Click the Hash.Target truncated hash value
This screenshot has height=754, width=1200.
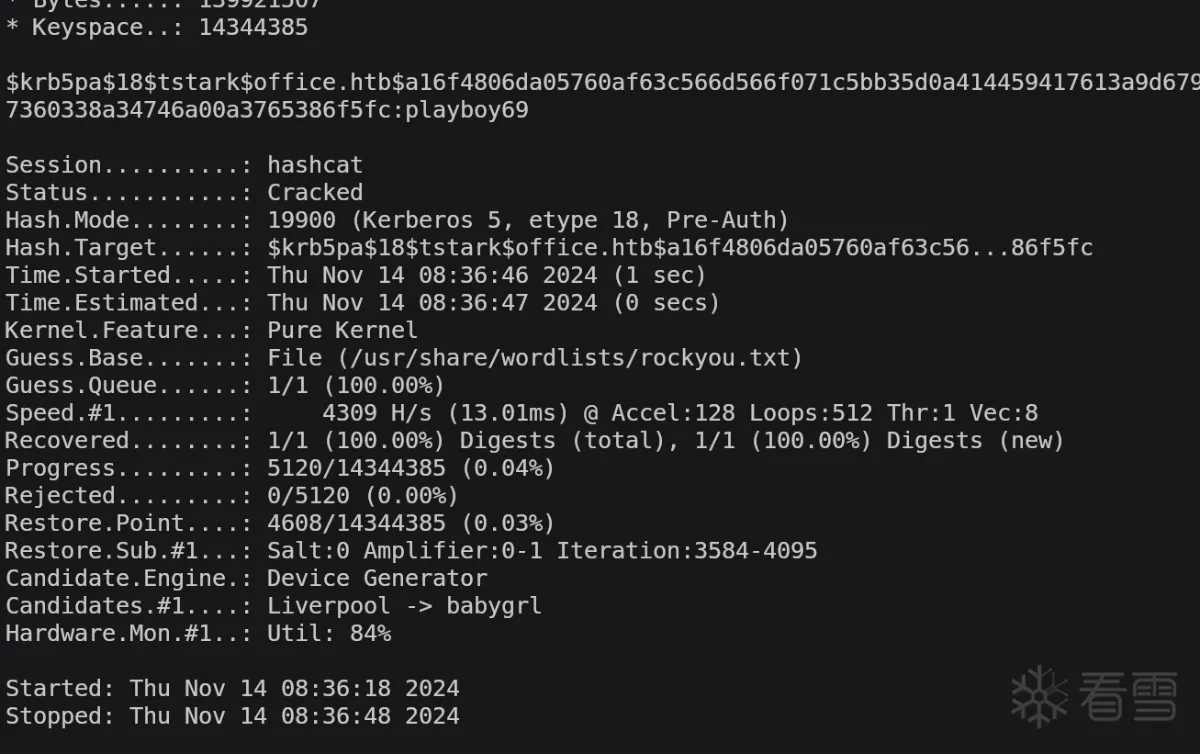[x=679, y=248]
